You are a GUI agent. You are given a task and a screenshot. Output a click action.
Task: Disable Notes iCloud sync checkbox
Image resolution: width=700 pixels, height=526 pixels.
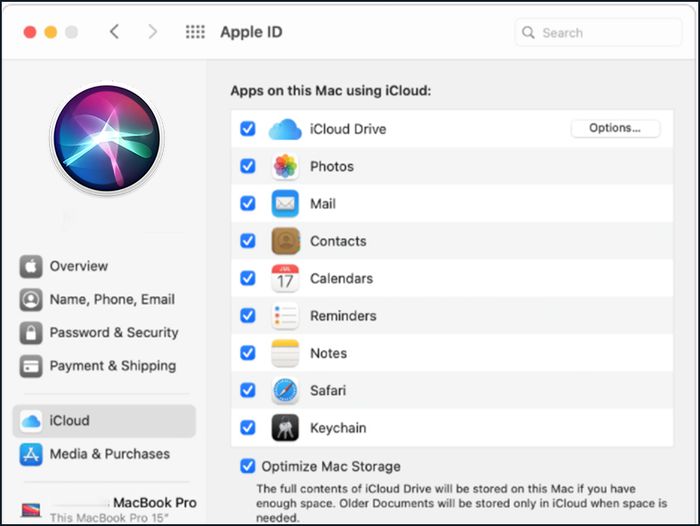(x=248, y=353)
